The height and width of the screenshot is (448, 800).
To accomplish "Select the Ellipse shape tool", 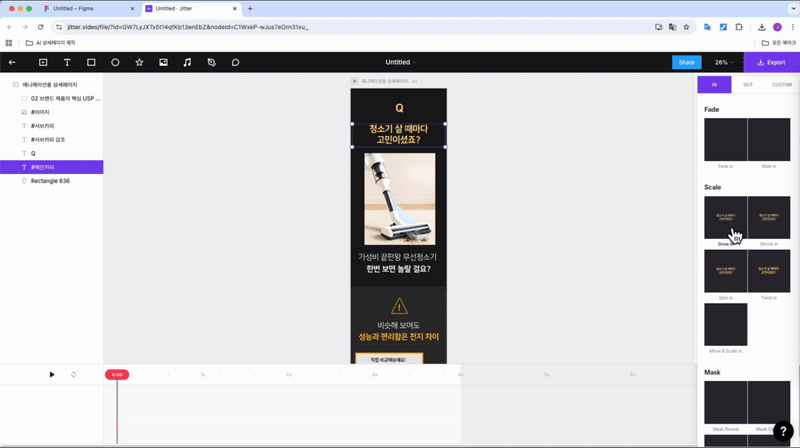I will click(x=115, y=62).
